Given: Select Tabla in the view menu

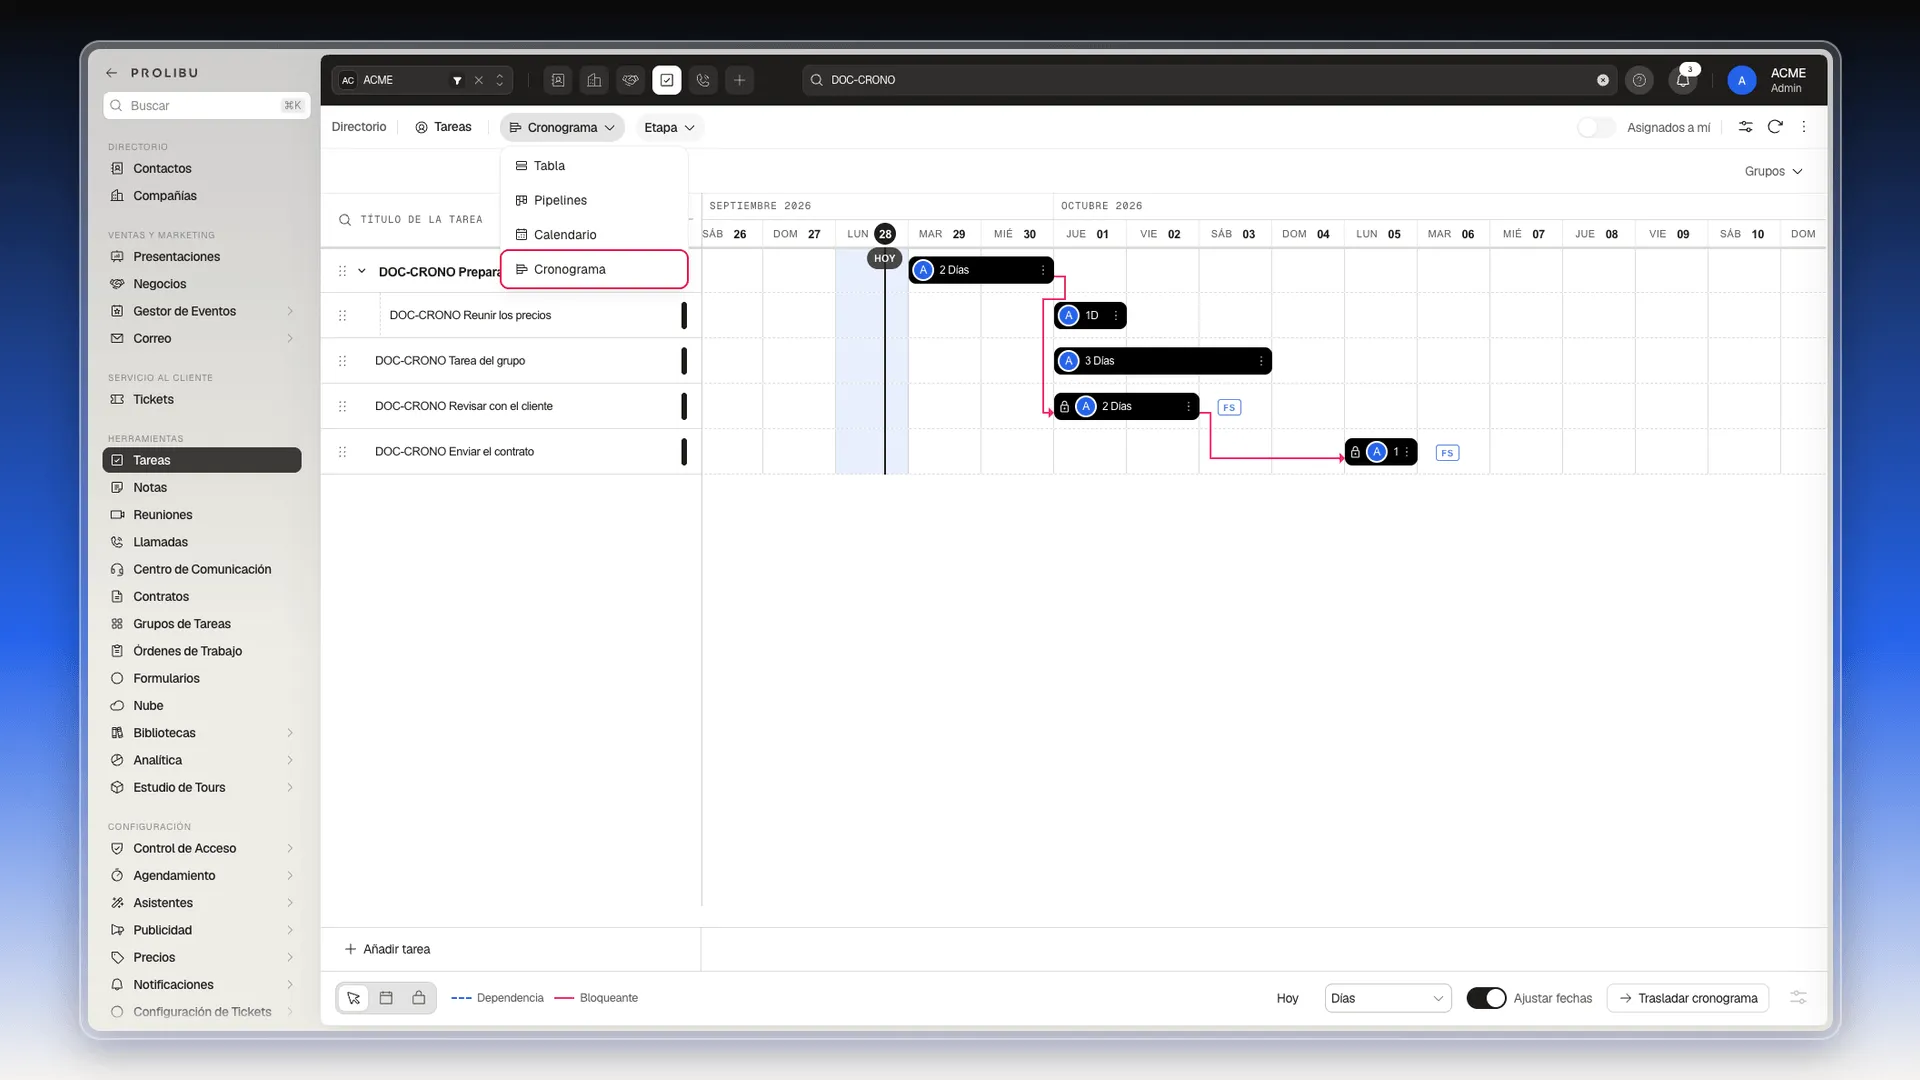Looking at the screenshot, I should (594, 166).
